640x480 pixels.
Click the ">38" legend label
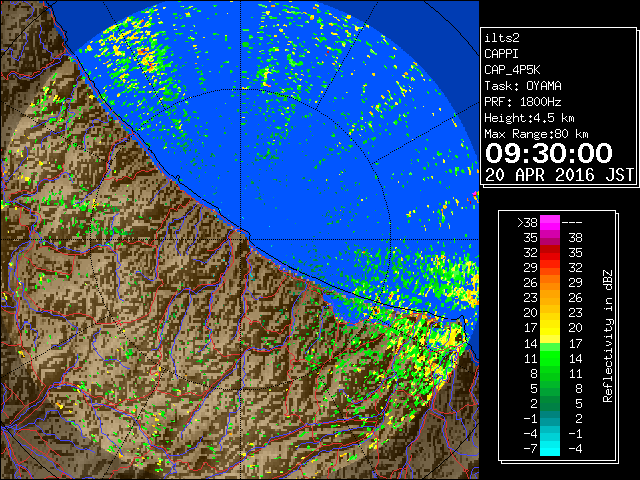527,223
